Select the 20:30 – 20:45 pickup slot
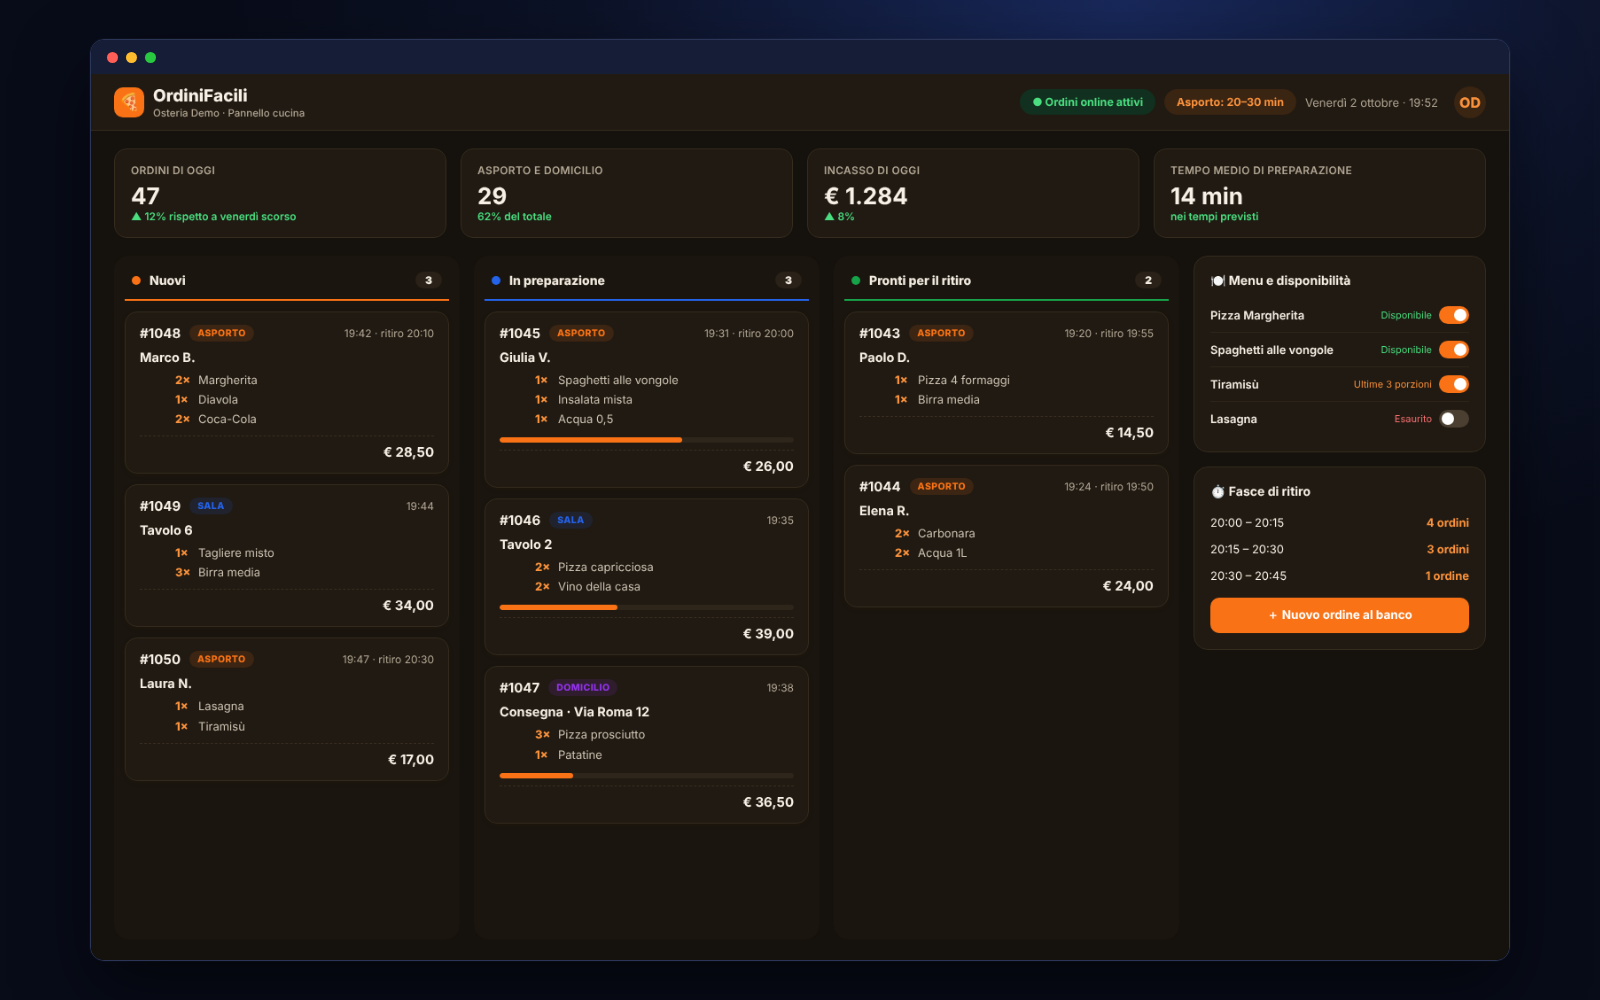The image size is (1600, 1000). (x=1339, y=576)
